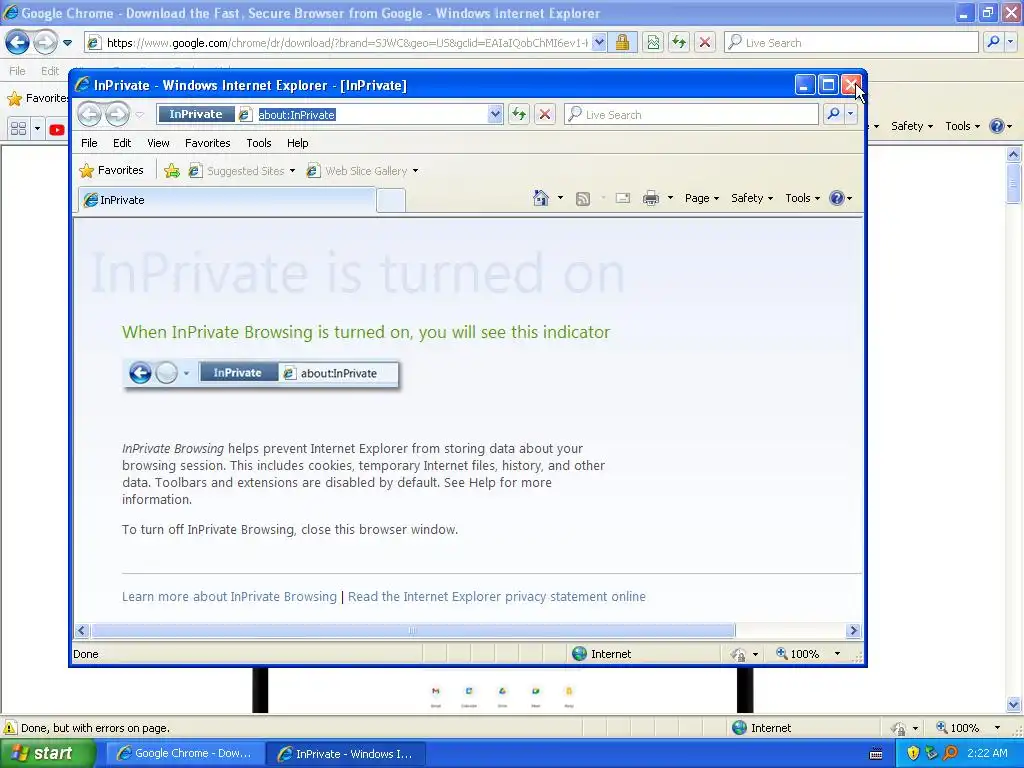
Task: Open recent pages dropdown in background IE window
Action: [67, 43]
